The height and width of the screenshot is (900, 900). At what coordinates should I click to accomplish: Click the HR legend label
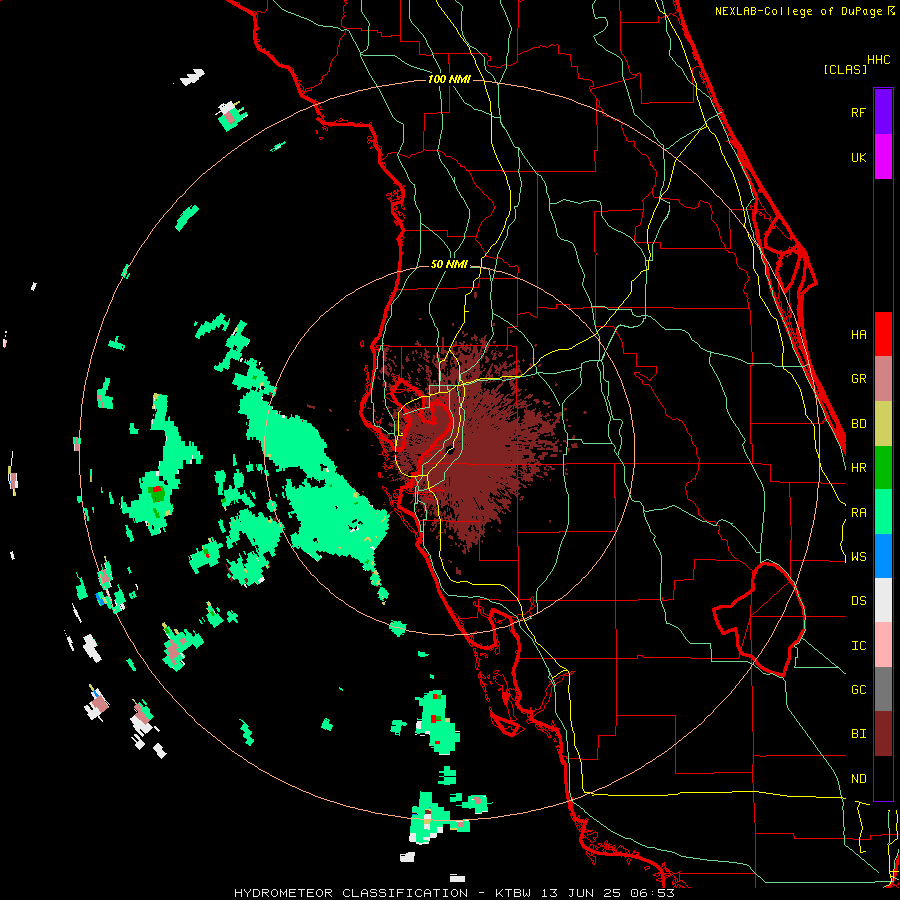pyautogui.click(x=858, y=468)
